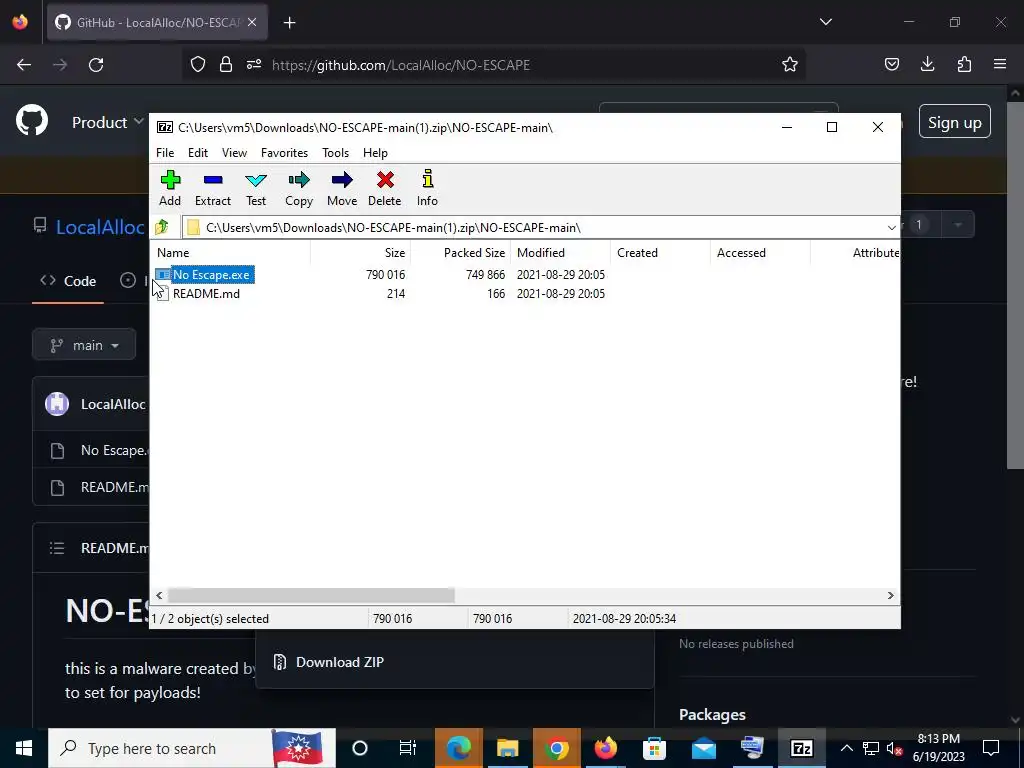The image size is (1024, 768).
Task: Open the notifications action center
Action: coord(991,748)
